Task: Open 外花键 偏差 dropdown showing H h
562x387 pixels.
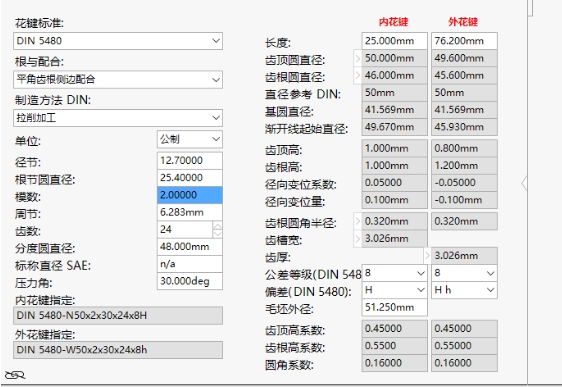Action: [464, 290]
